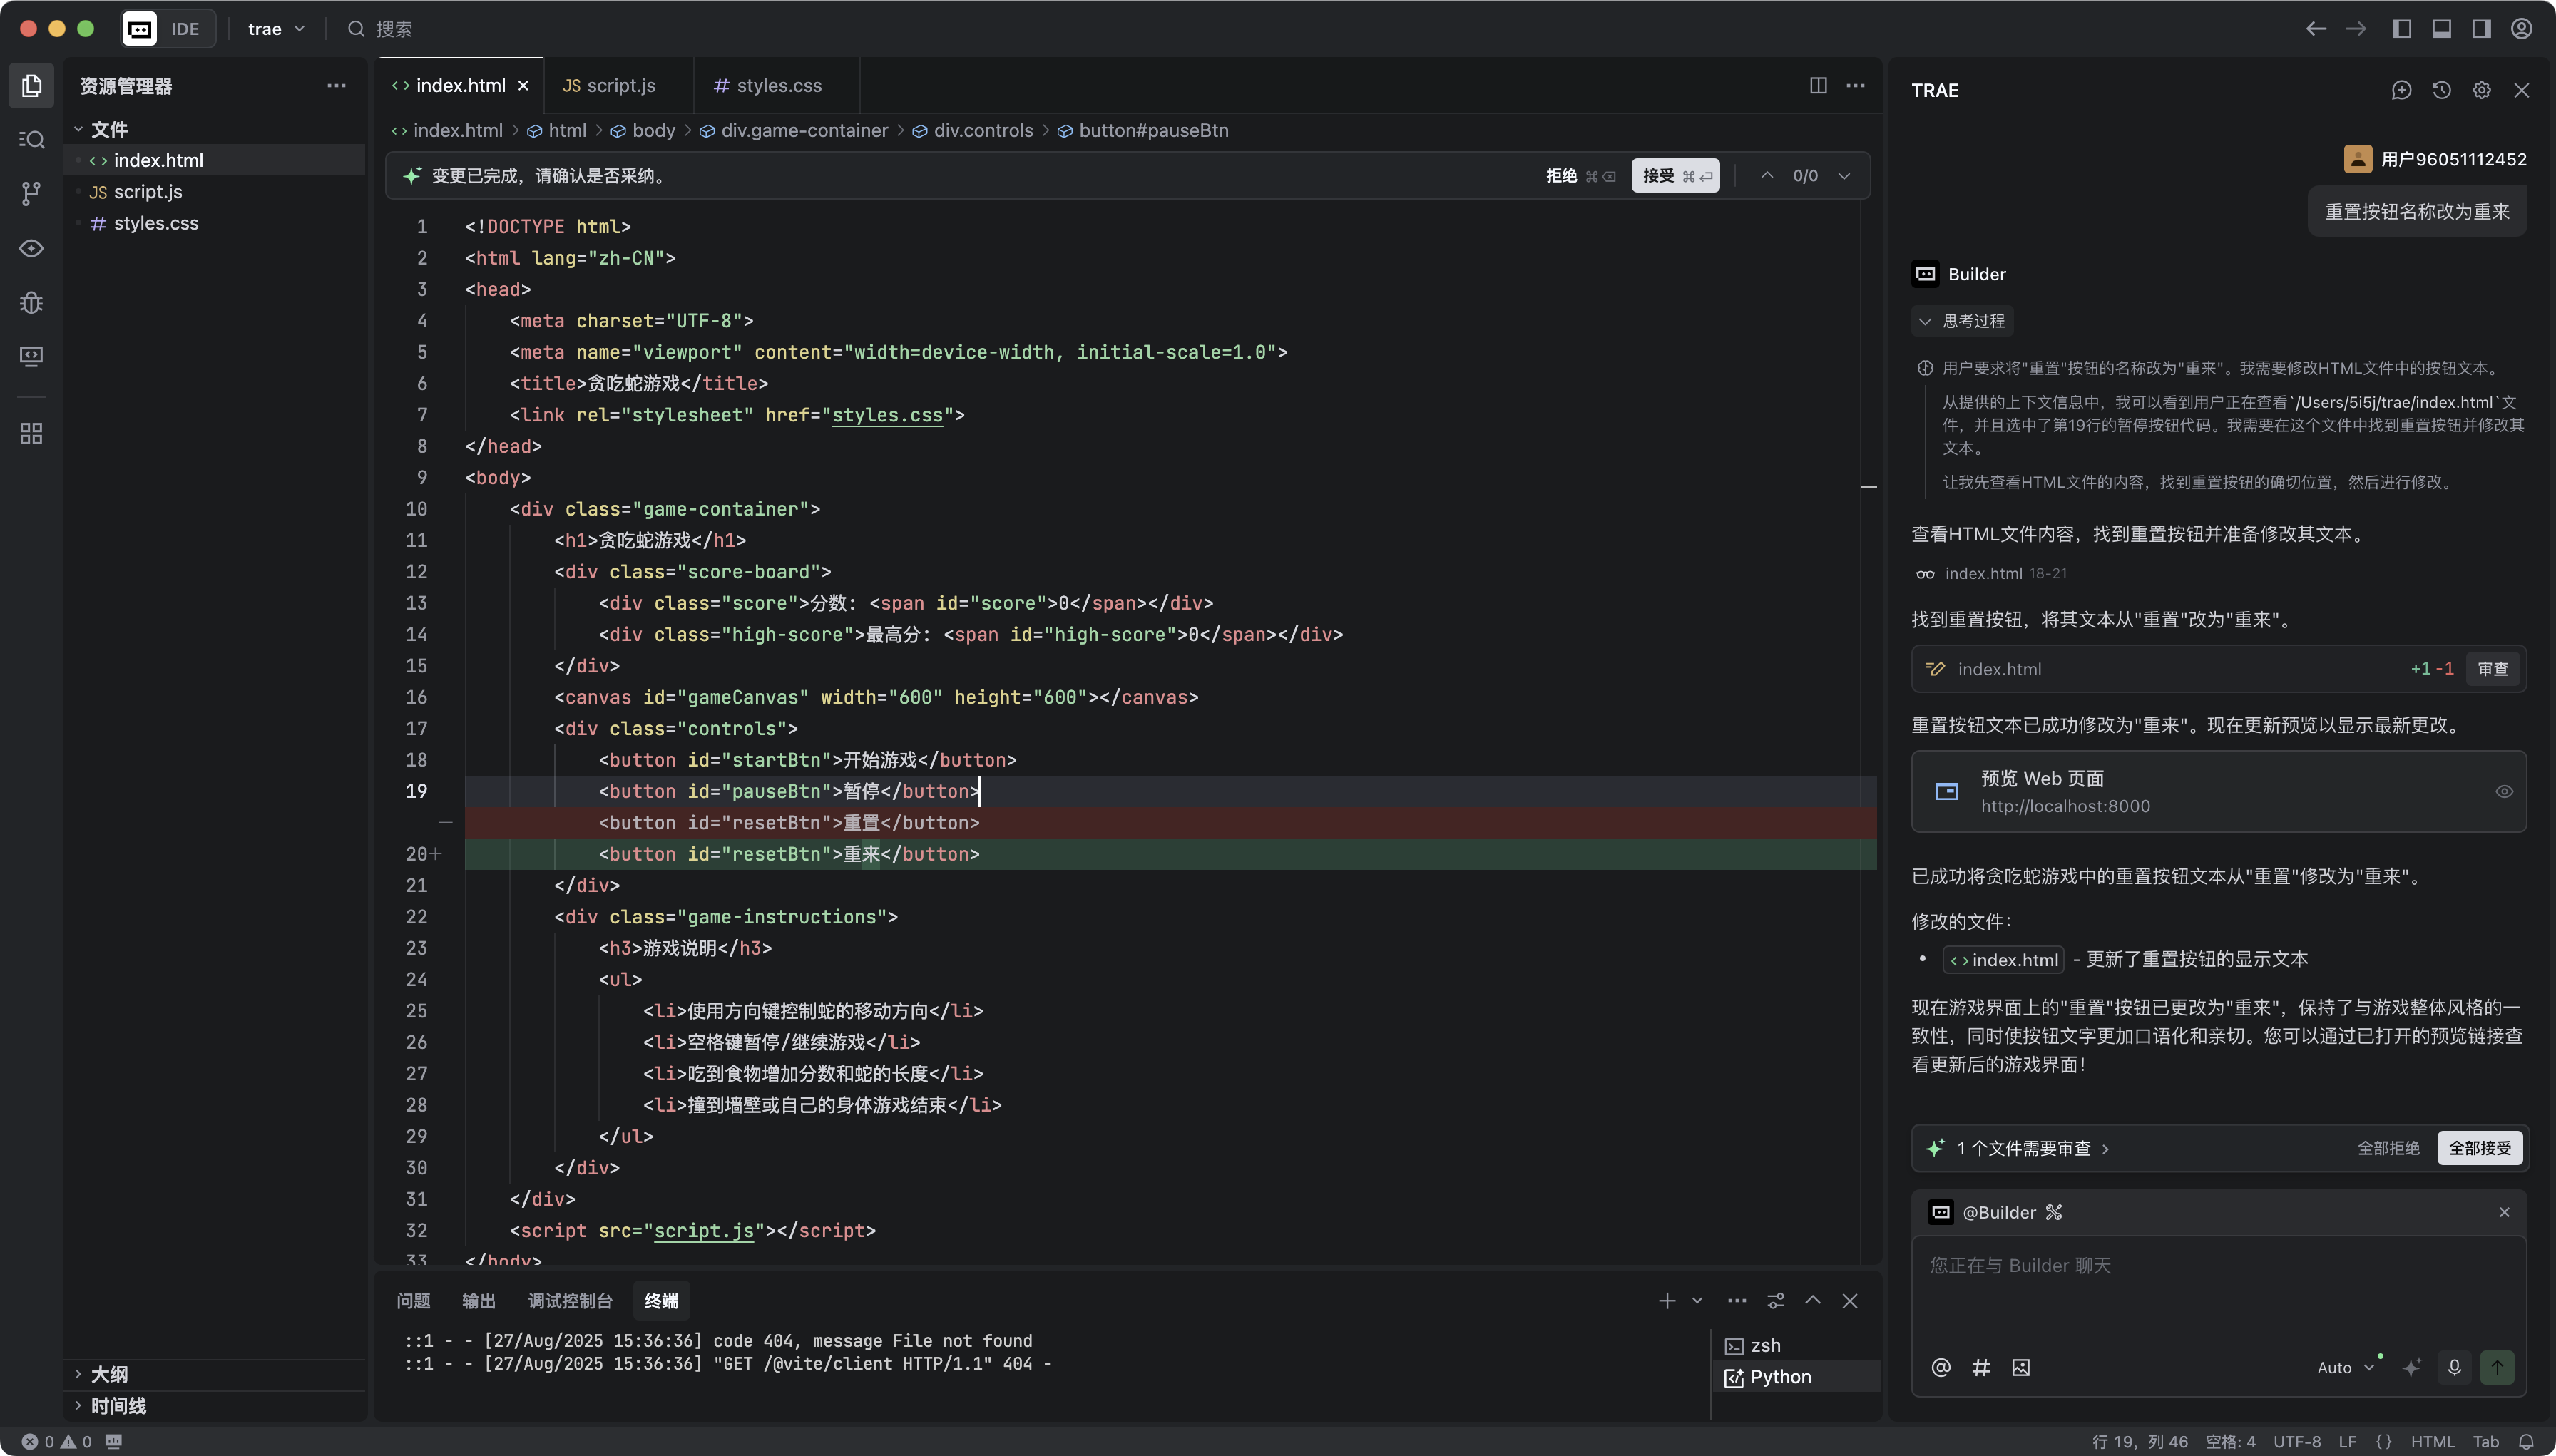Click the 审查 review button for index.html

pyautogui.click(x=2492, y=668)
